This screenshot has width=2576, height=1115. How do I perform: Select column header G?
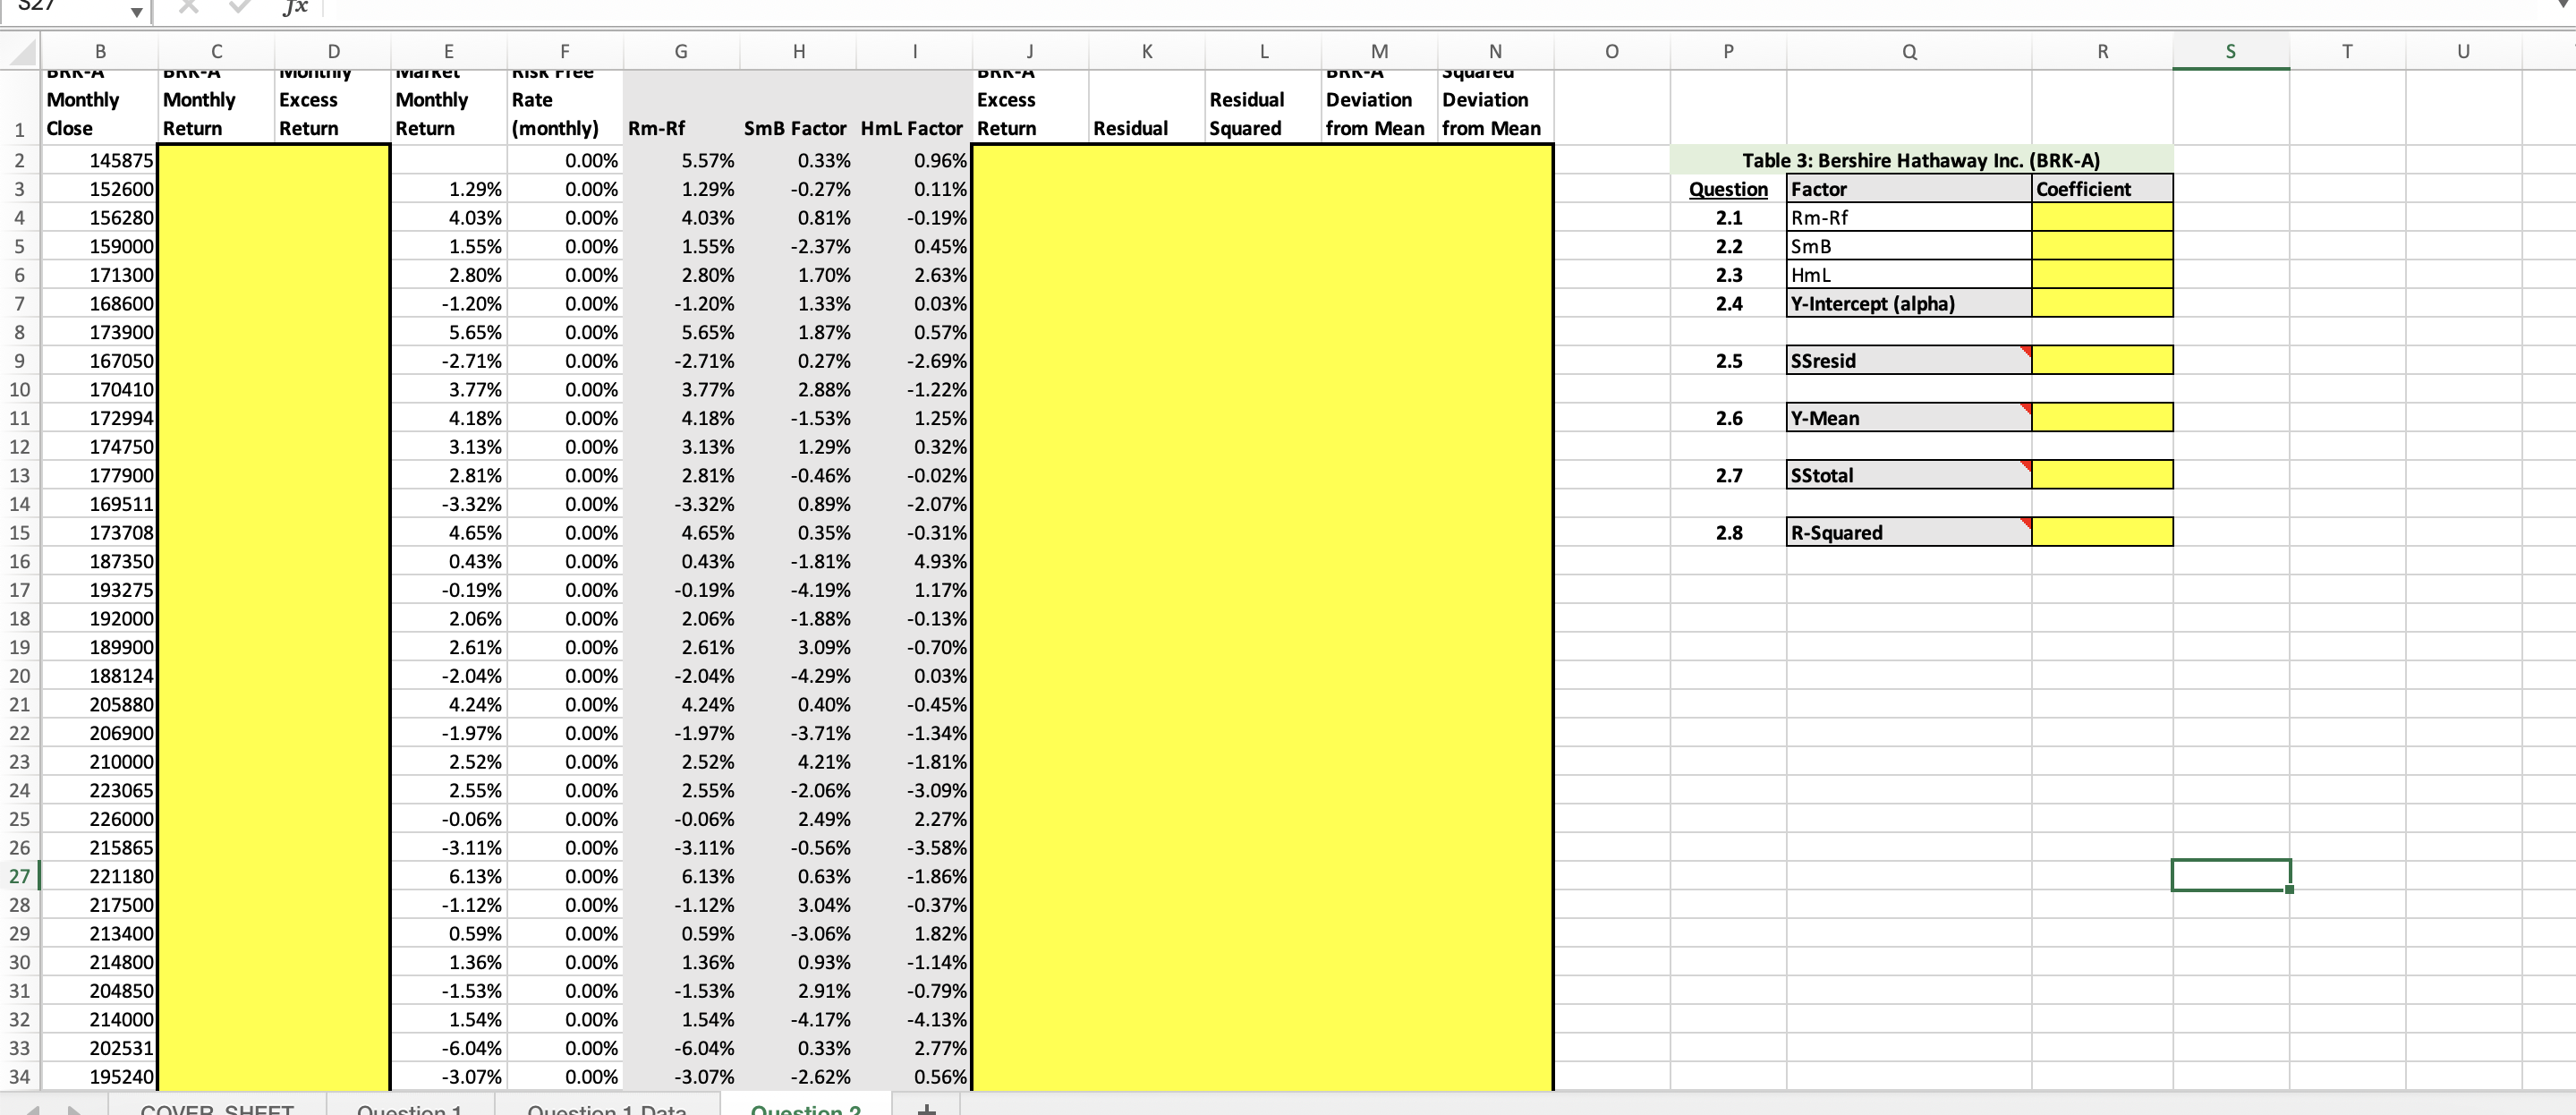pyautogui.click(x=681, y=51)
